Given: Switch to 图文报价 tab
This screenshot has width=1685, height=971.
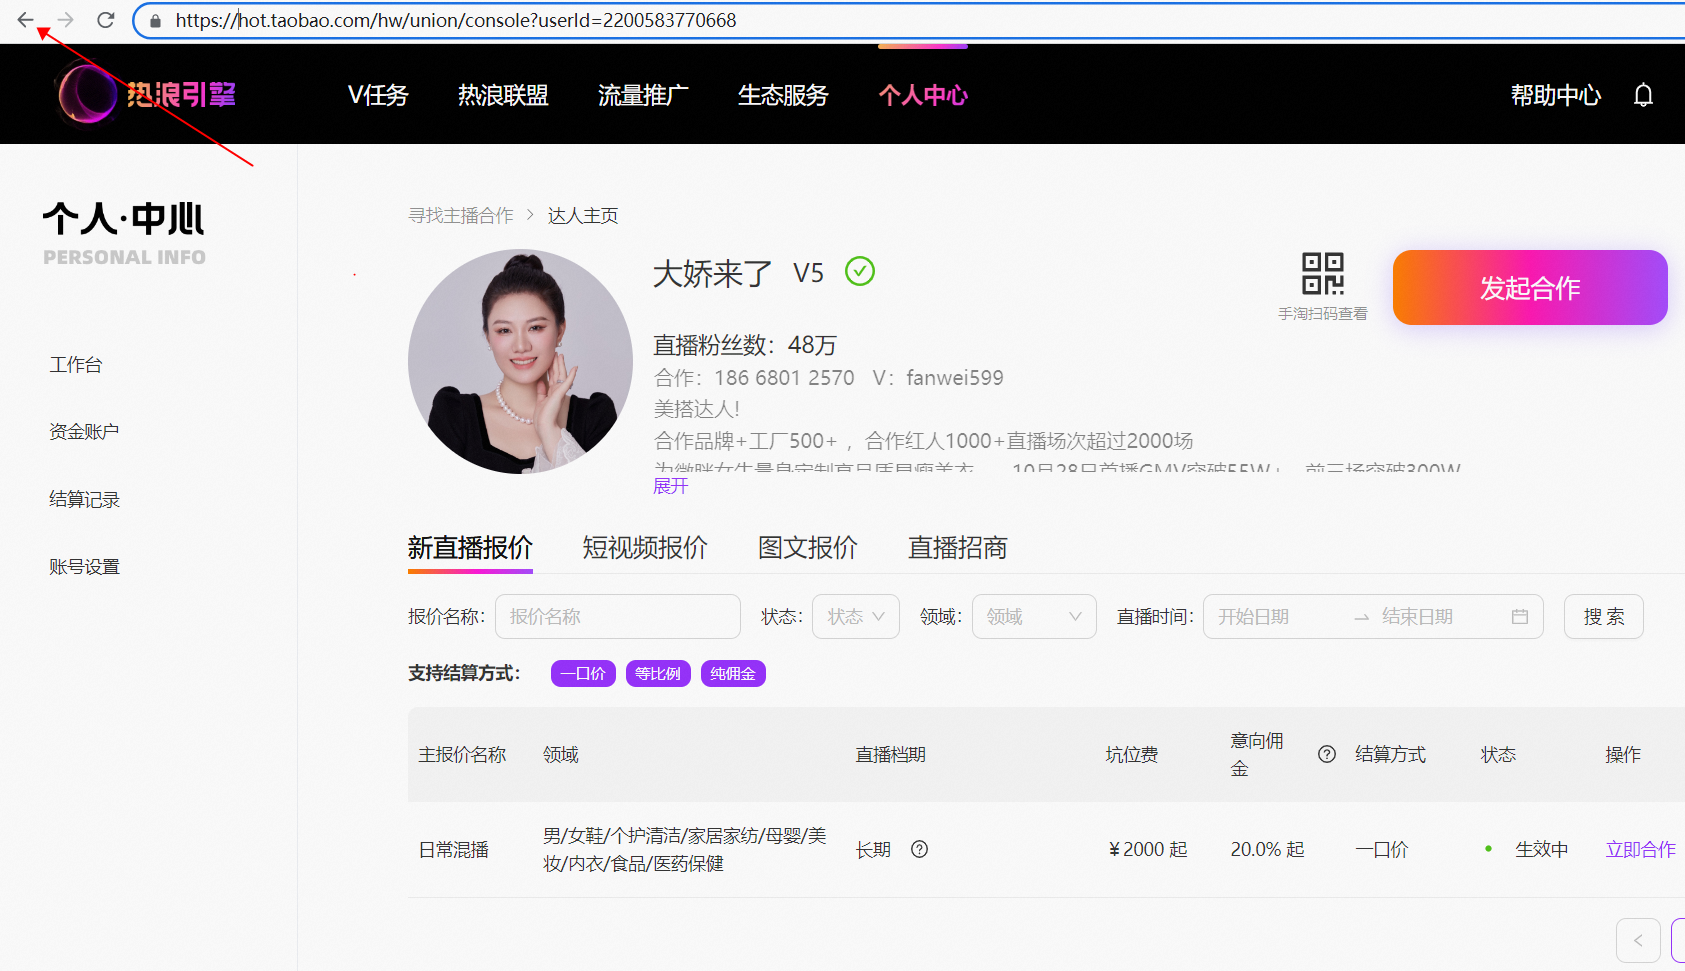Looking at the screenshot, I should click(x=808, y=547).
